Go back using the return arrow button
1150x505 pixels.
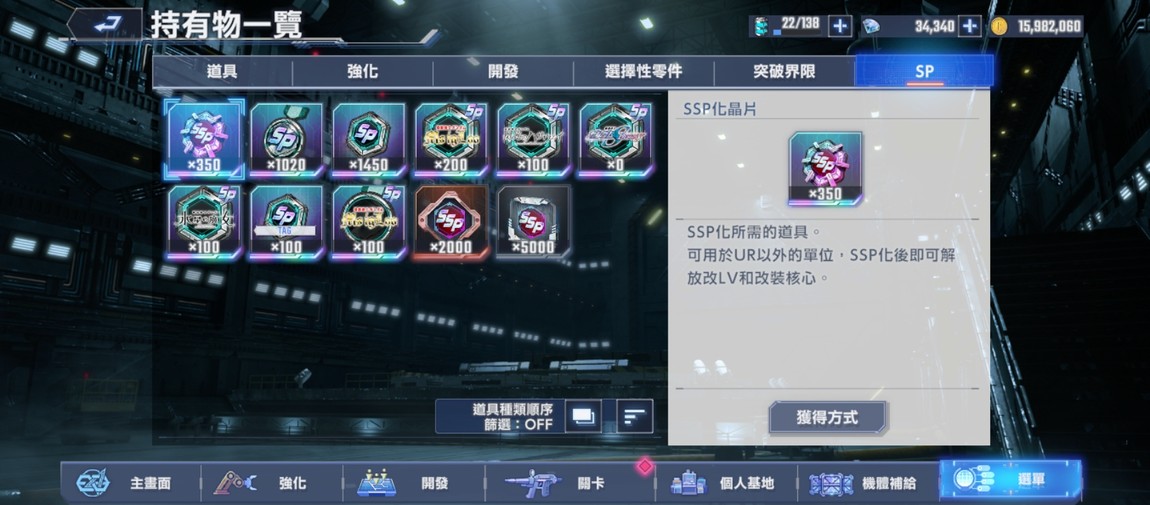pyautogui.click(x=105, y=25)
